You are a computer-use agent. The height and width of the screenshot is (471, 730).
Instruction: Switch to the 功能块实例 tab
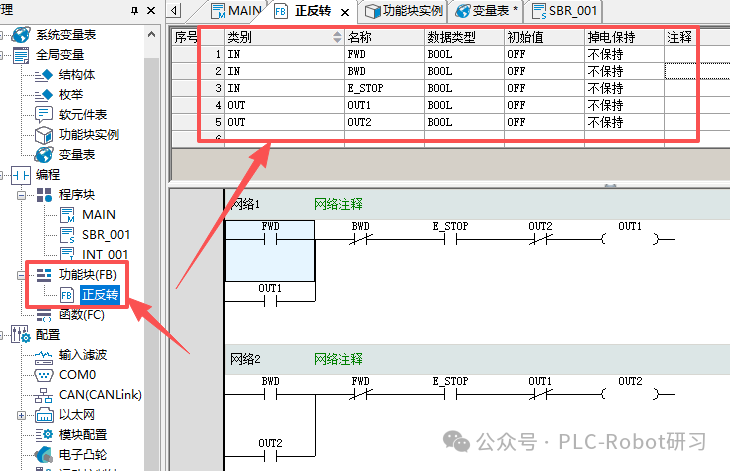point(403,11)
